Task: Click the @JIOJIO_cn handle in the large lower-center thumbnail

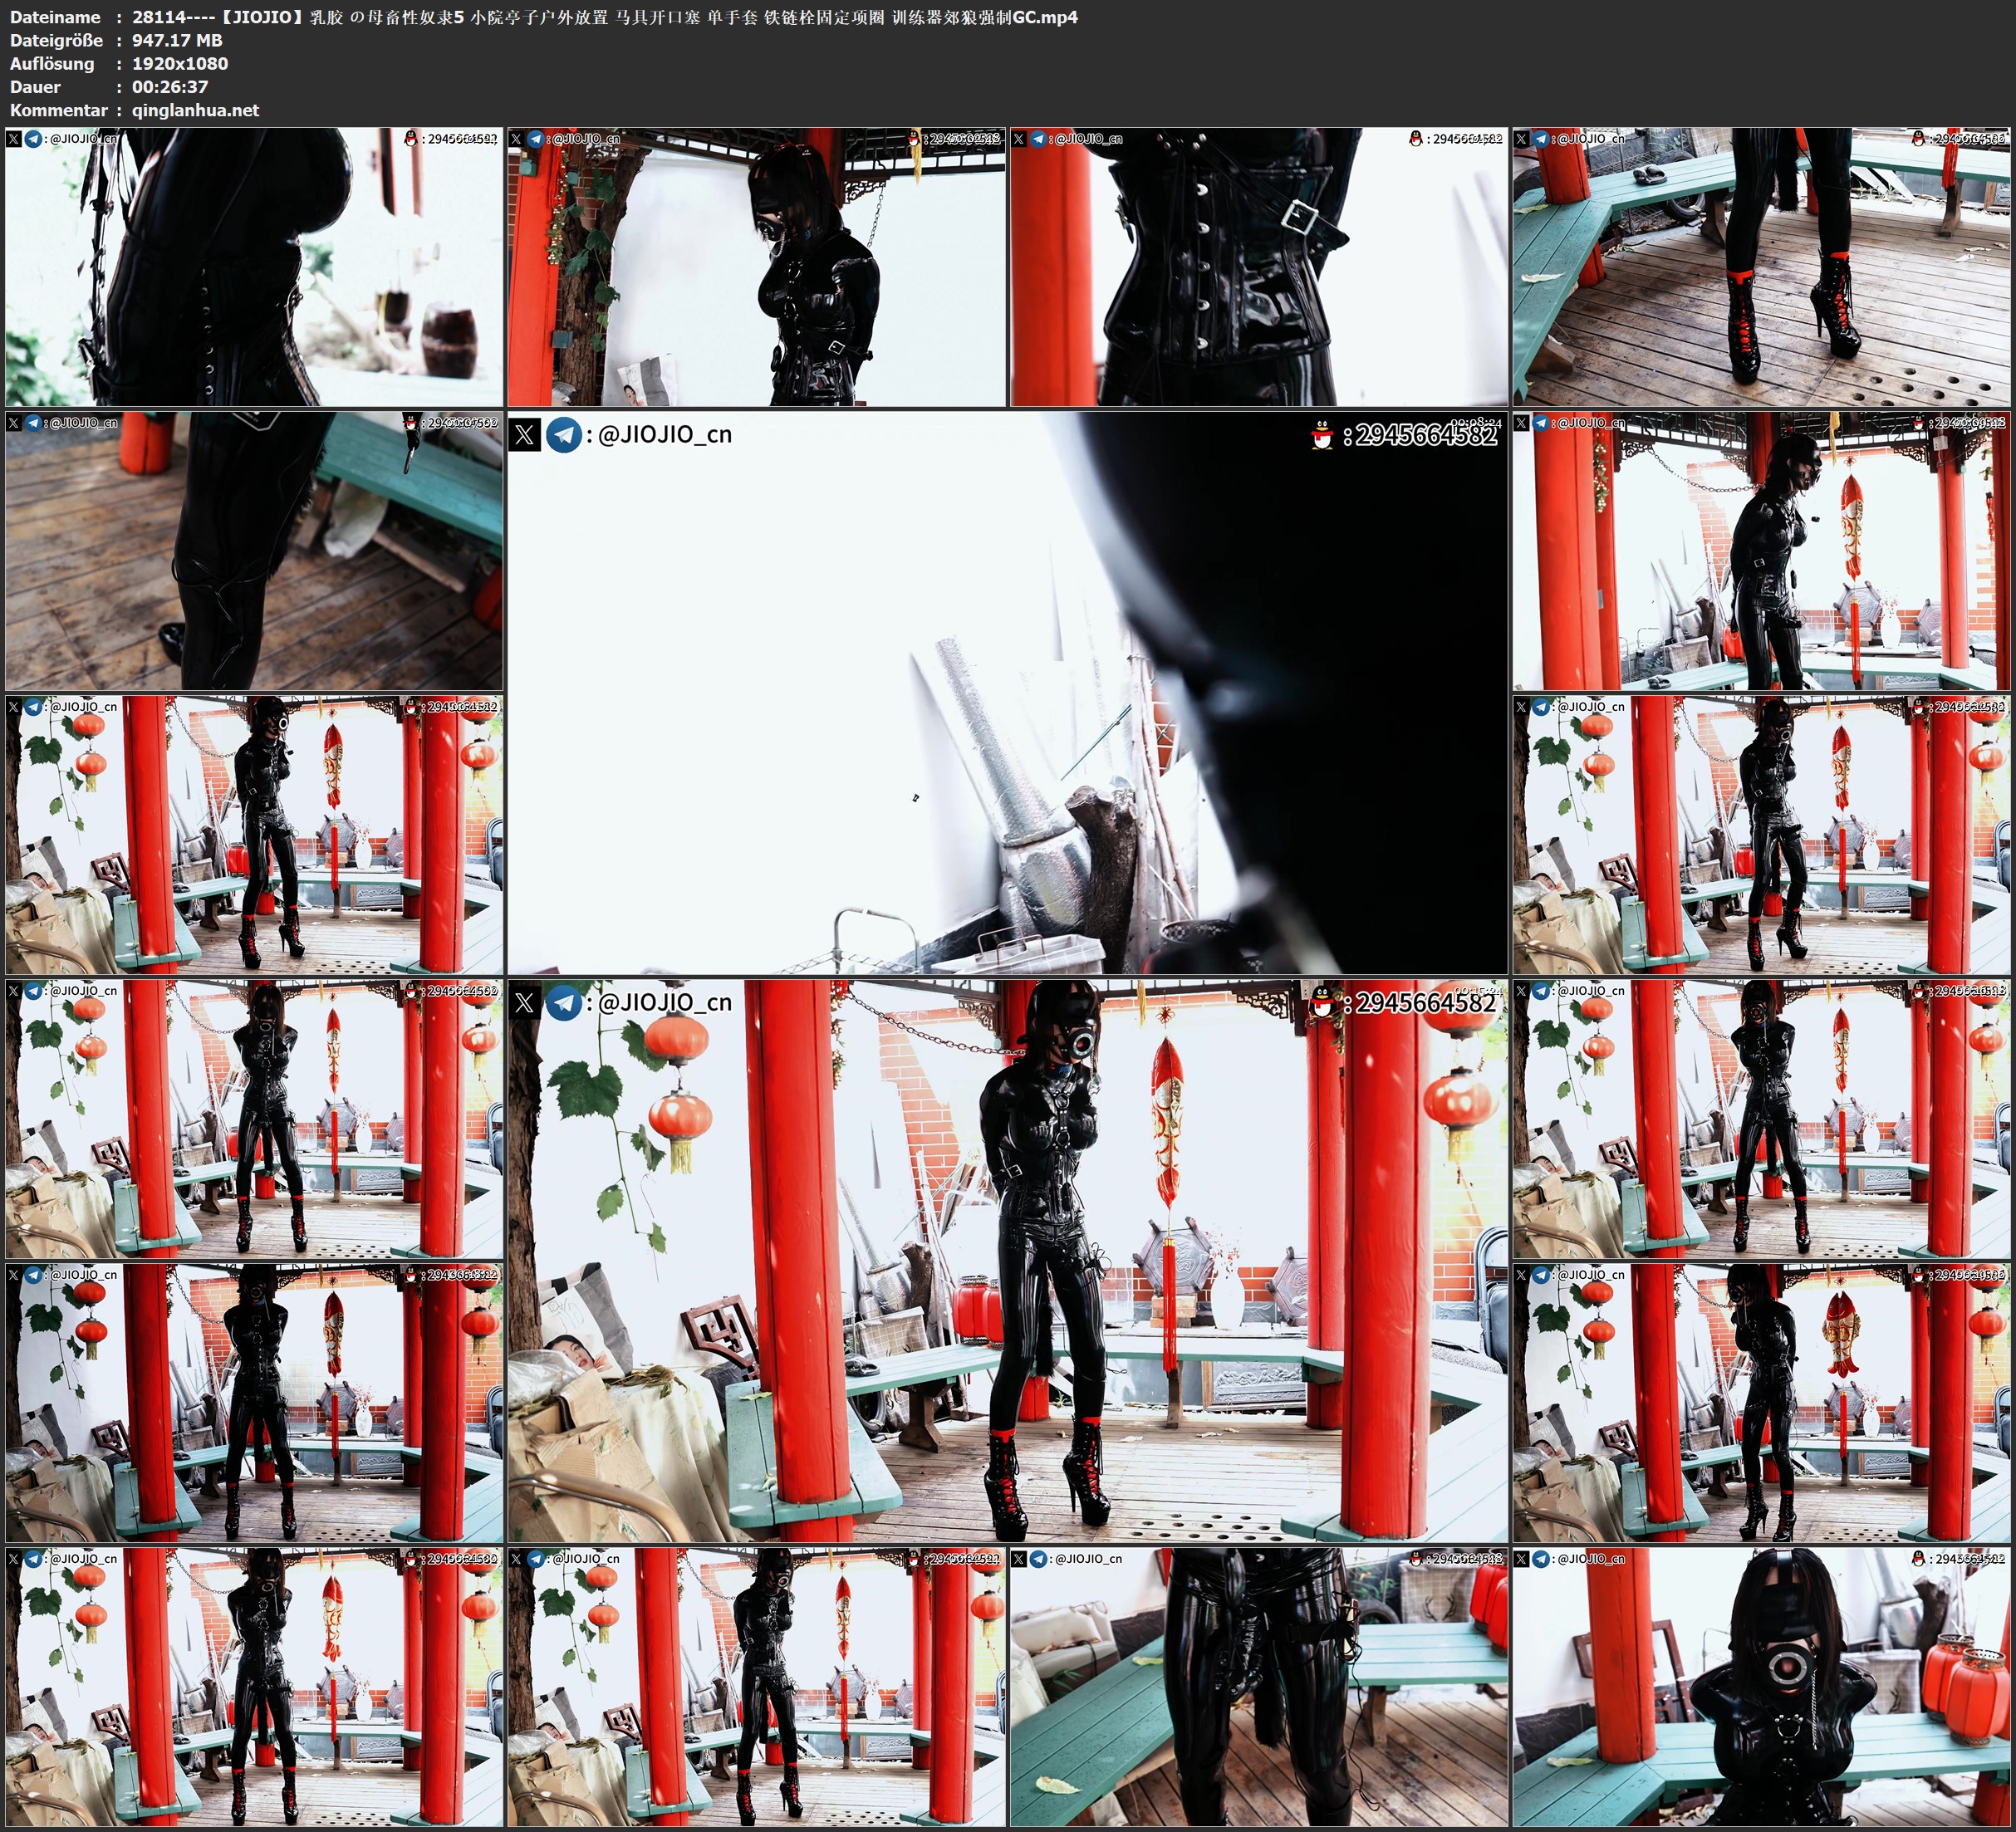Action: 664,1002
